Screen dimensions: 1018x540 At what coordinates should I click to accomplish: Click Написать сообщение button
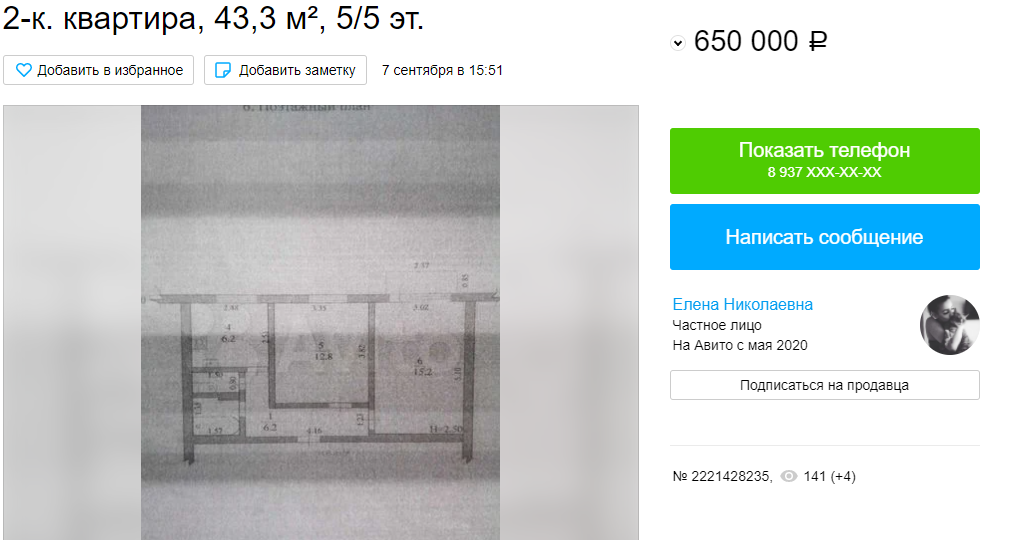click(x=825, y=237)
